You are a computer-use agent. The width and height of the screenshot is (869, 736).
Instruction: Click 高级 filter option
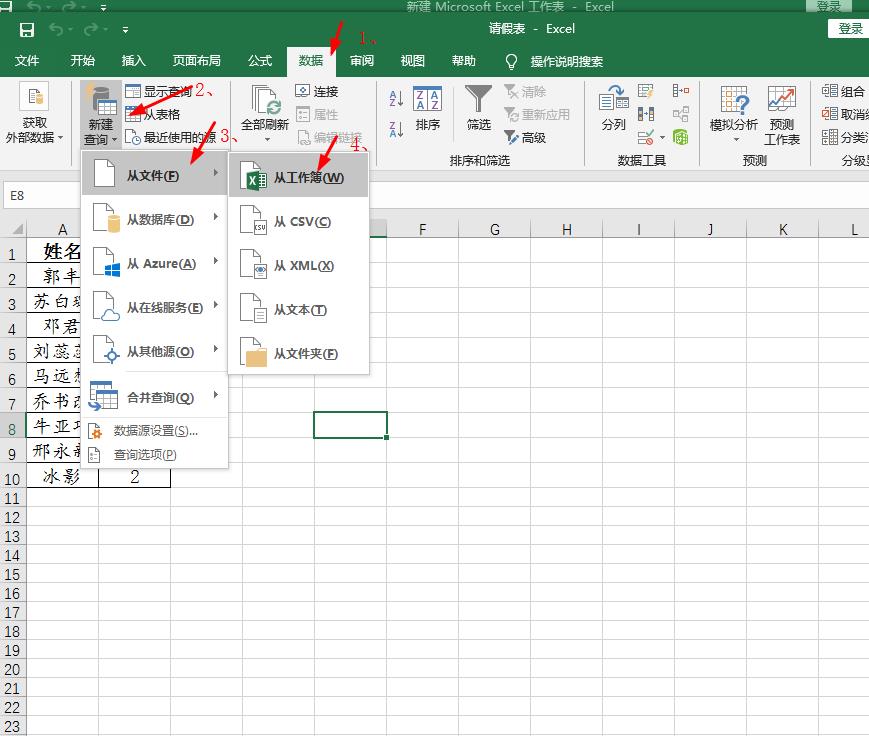click(525, 137)
